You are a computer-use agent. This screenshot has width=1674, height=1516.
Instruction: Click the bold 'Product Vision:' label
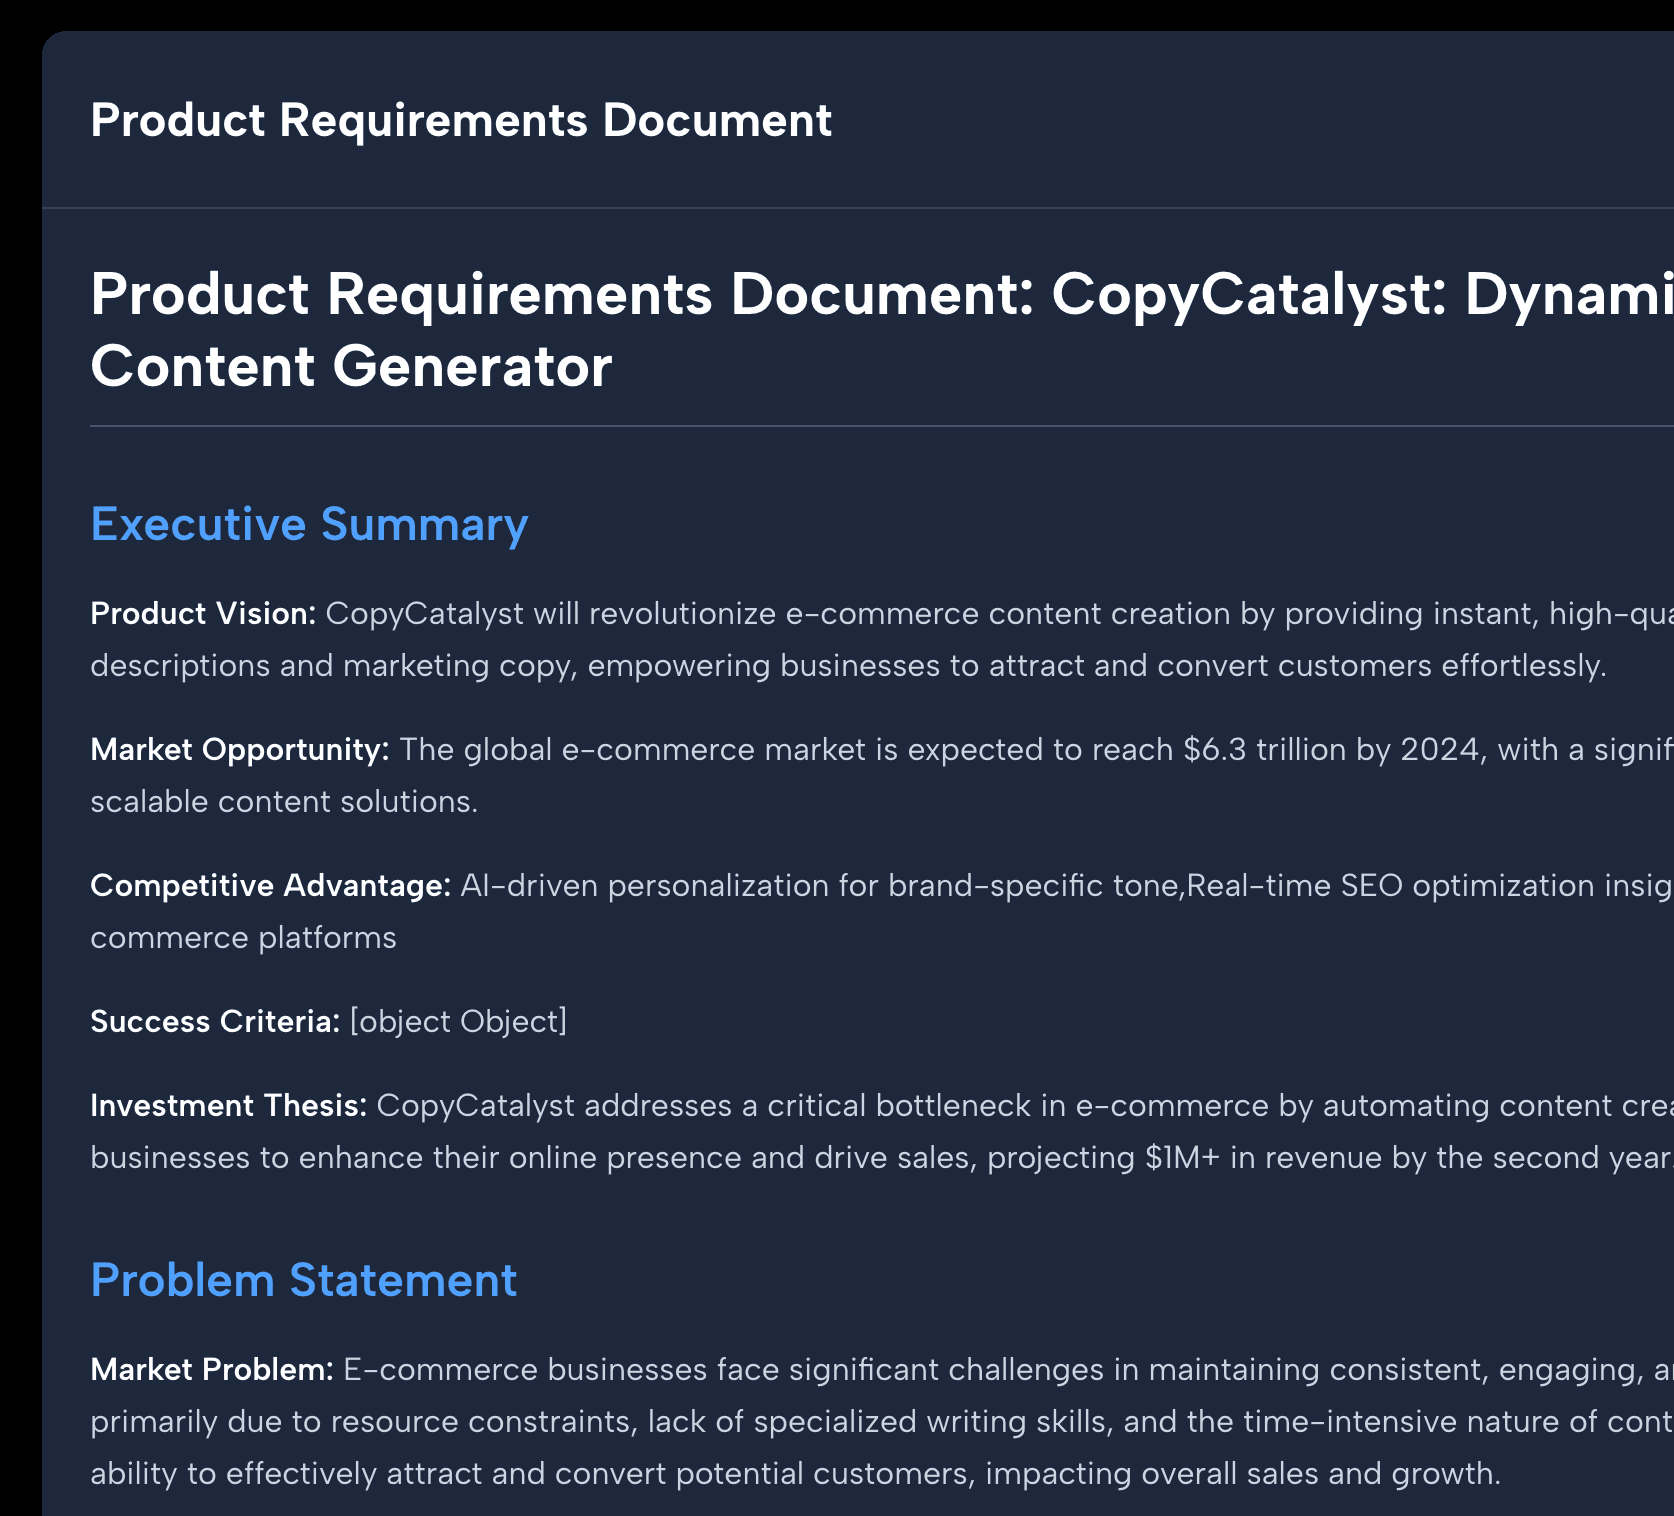pyautogui.click(x=203, y=613)
